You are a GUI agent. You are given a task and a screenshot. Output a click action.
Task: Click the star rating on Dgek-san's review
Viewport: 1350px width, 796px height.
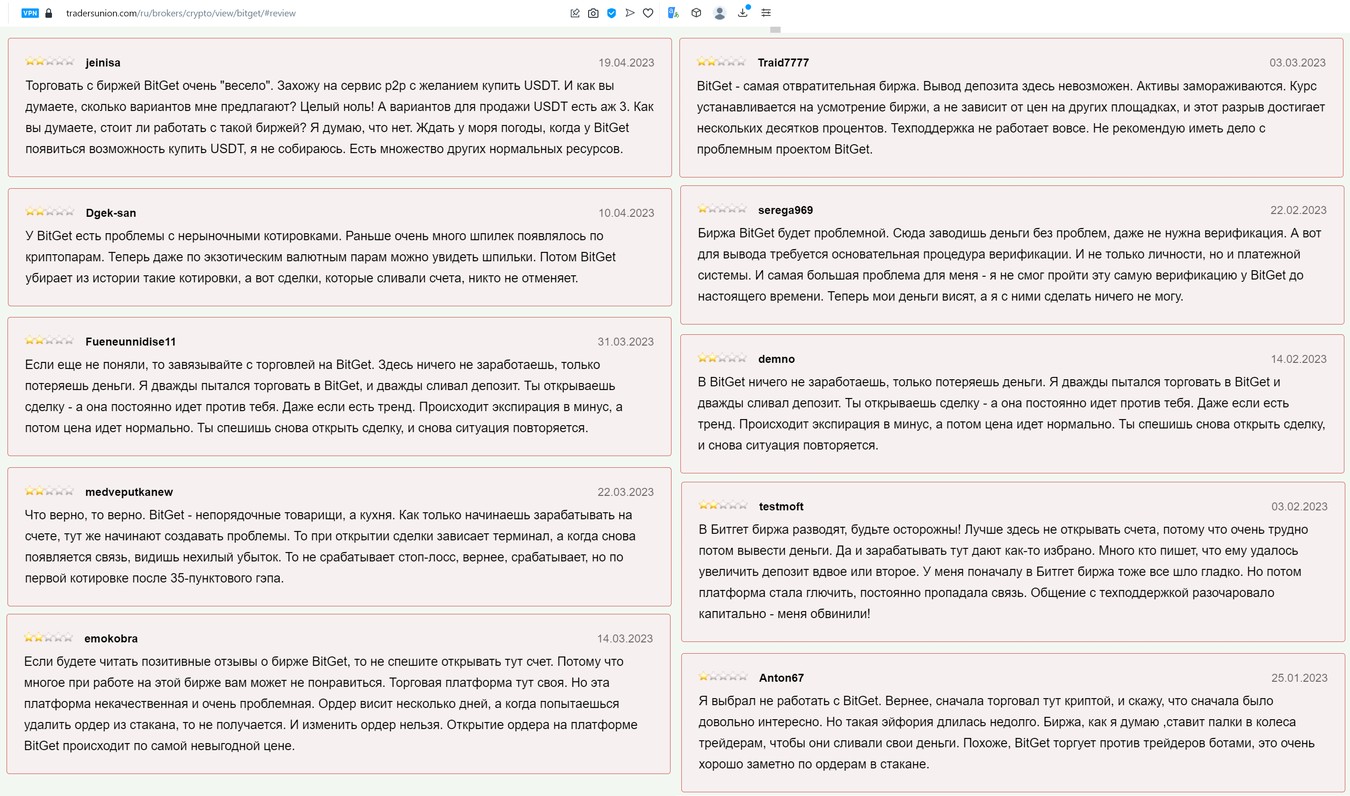(49, 212)
